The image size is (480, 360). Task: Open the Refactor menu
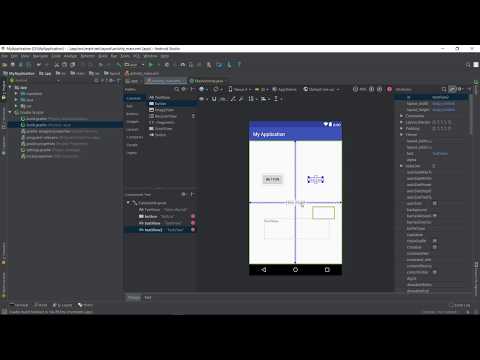pyautogui.click(x=88, y=56)
